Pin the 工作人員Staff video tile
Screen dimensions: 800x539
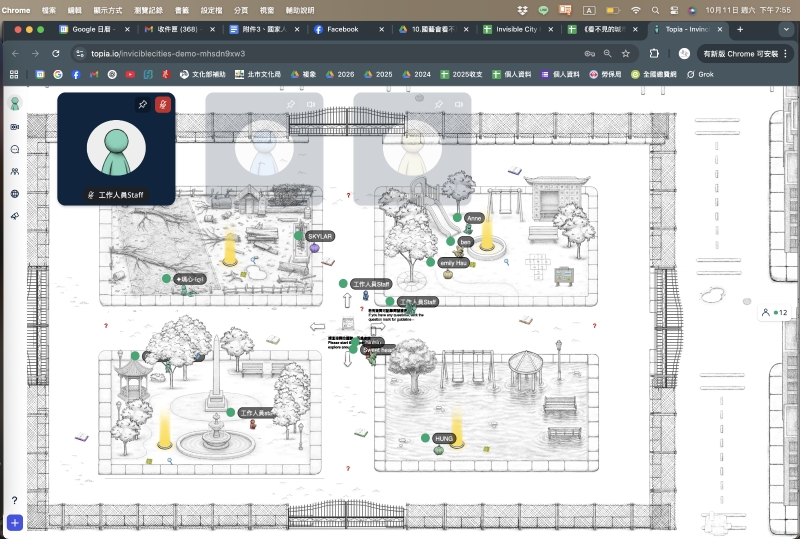tap(142, 105)
